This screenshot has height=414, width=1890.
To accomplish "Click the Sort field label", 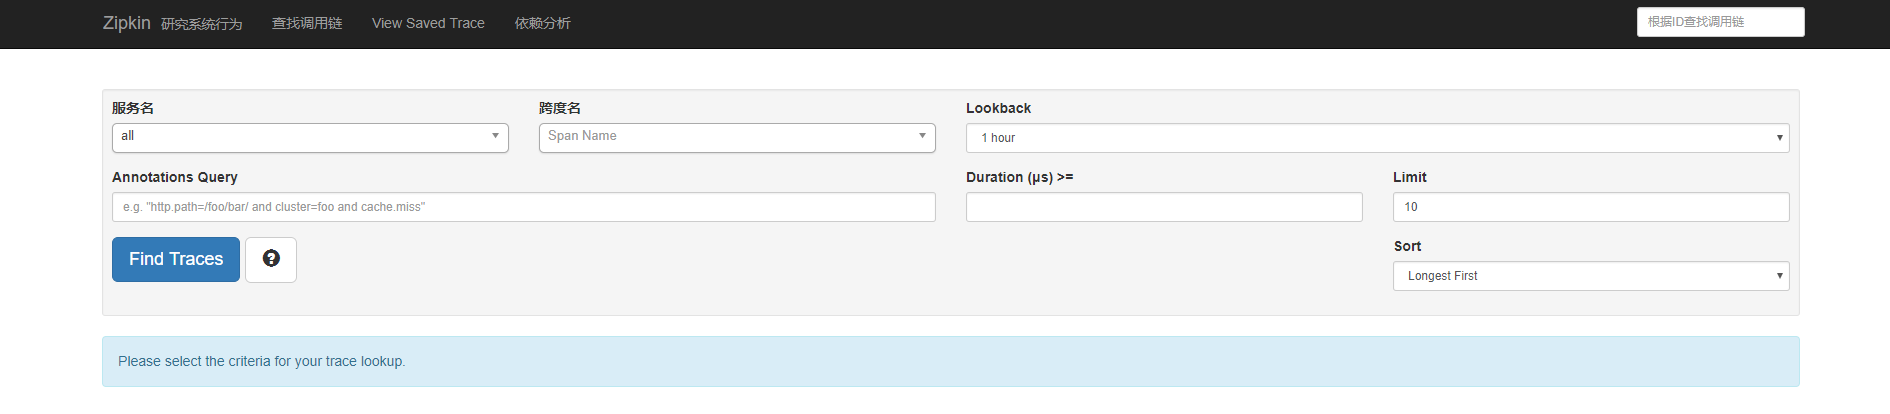I will [x=1407, y=246].
